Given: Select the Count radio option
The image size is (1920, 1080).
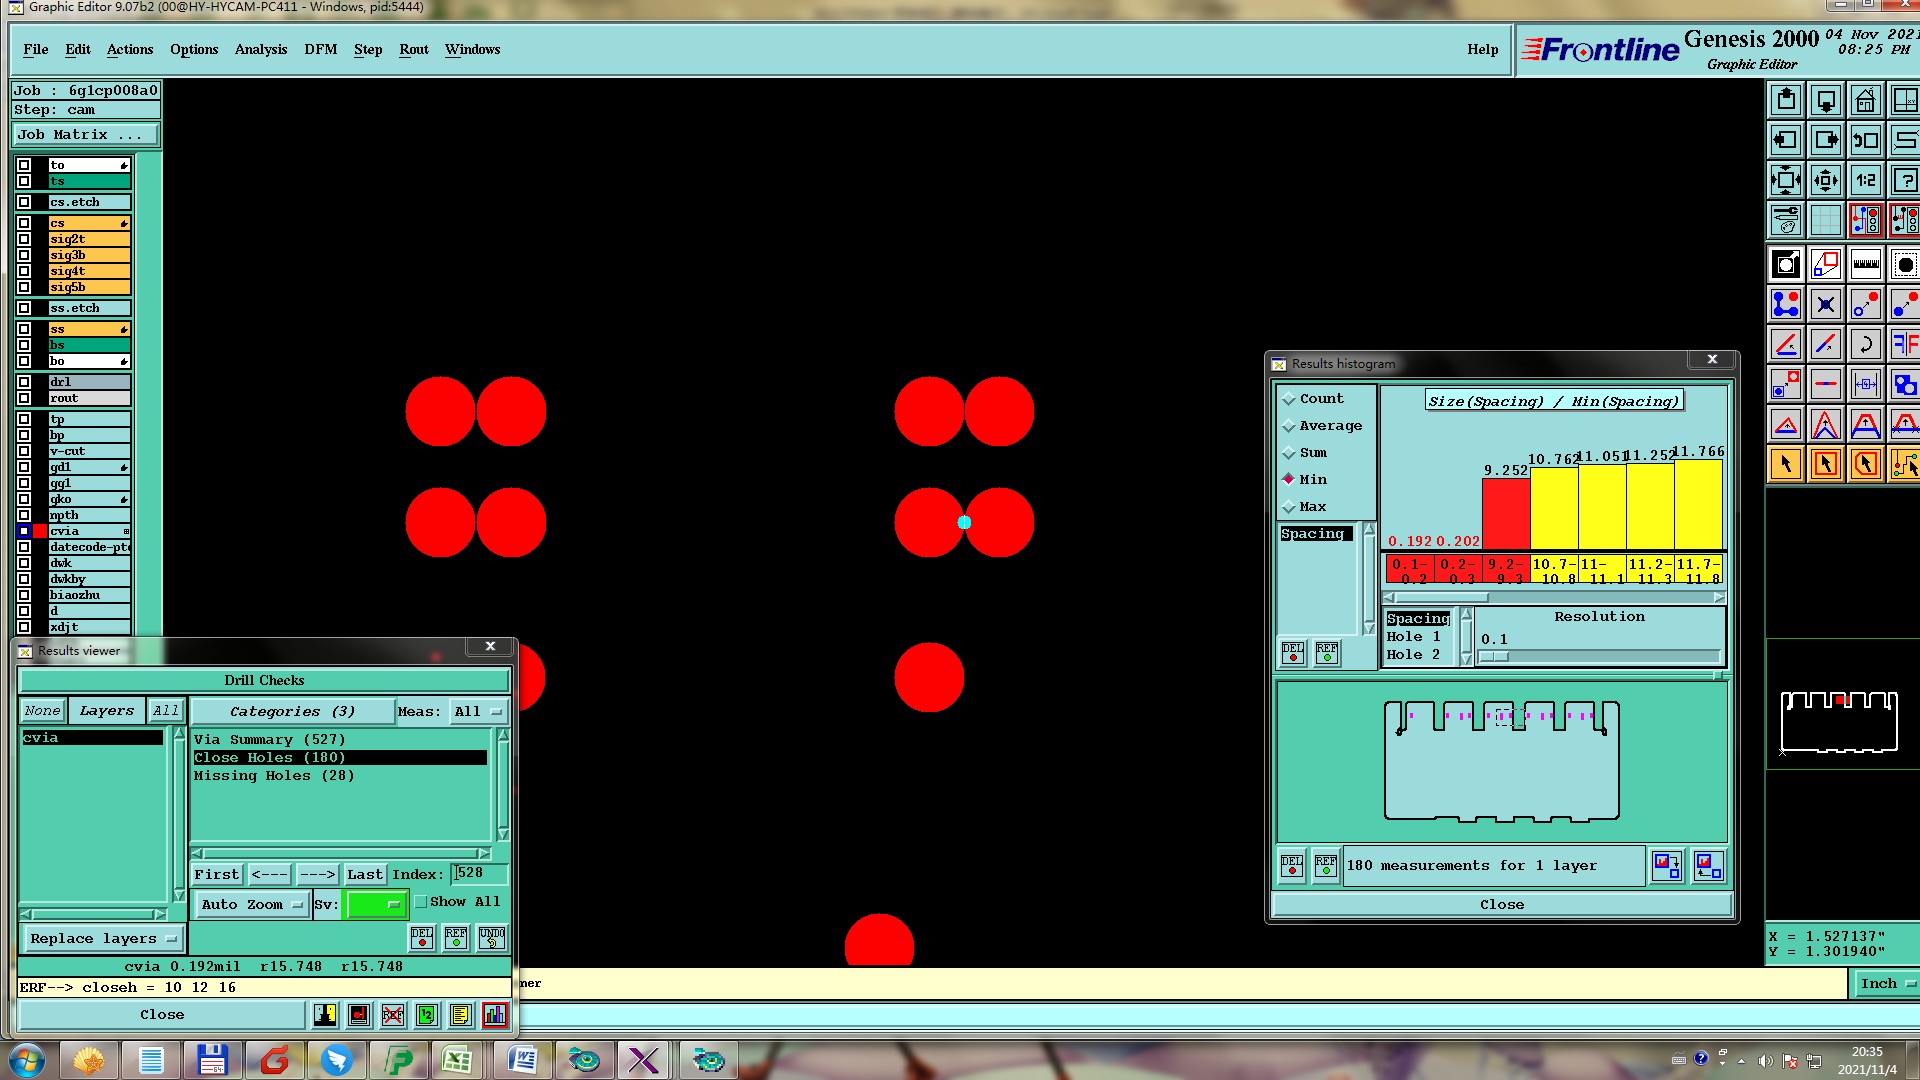Looking at the screenshot, I should 1289,399.
